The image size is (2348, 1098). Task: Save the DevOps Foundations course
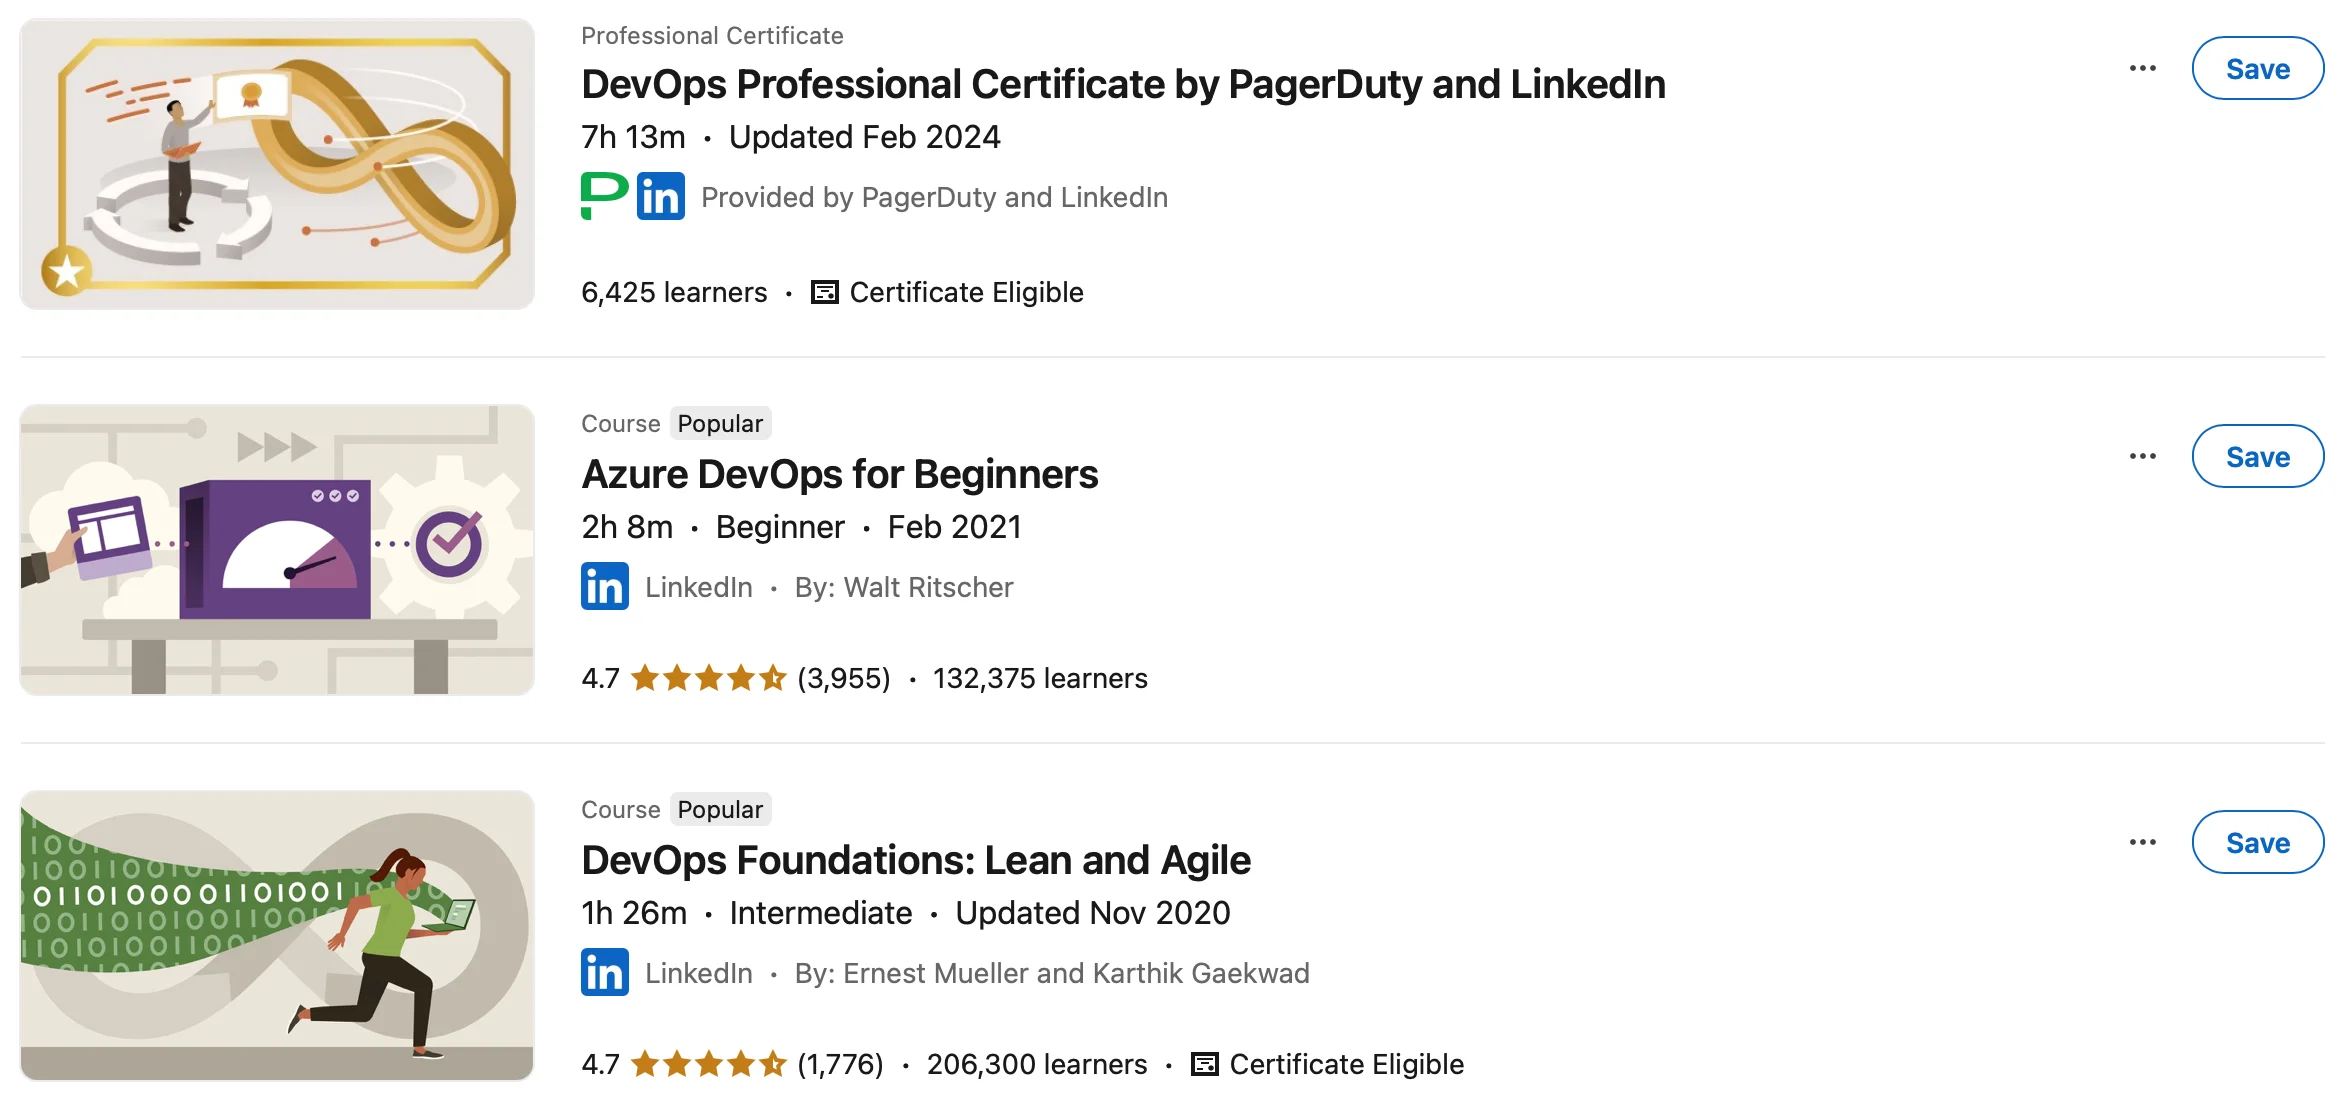[x=2257, y=843]
